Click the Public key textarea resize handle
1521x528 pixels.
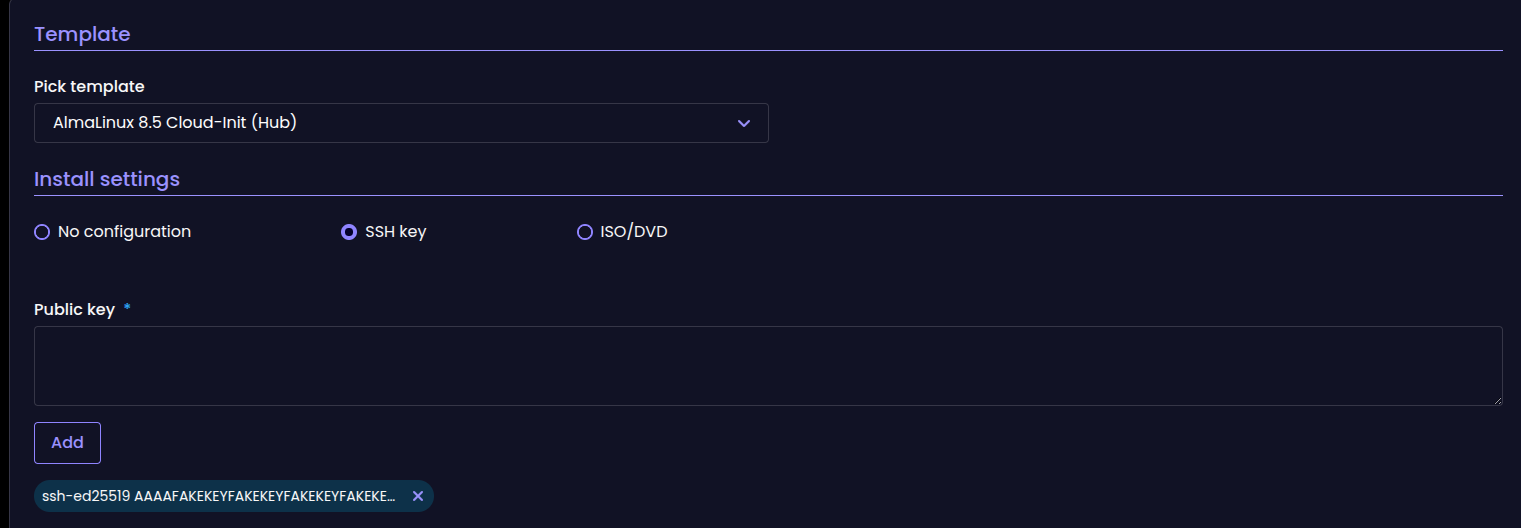point(1496,400)
